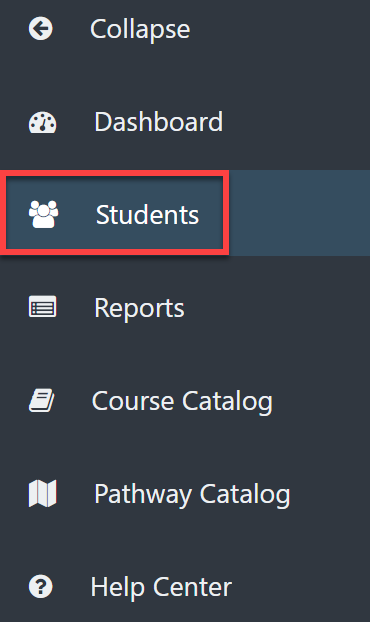Click the word Help in Help Center

tap(117, 587)
